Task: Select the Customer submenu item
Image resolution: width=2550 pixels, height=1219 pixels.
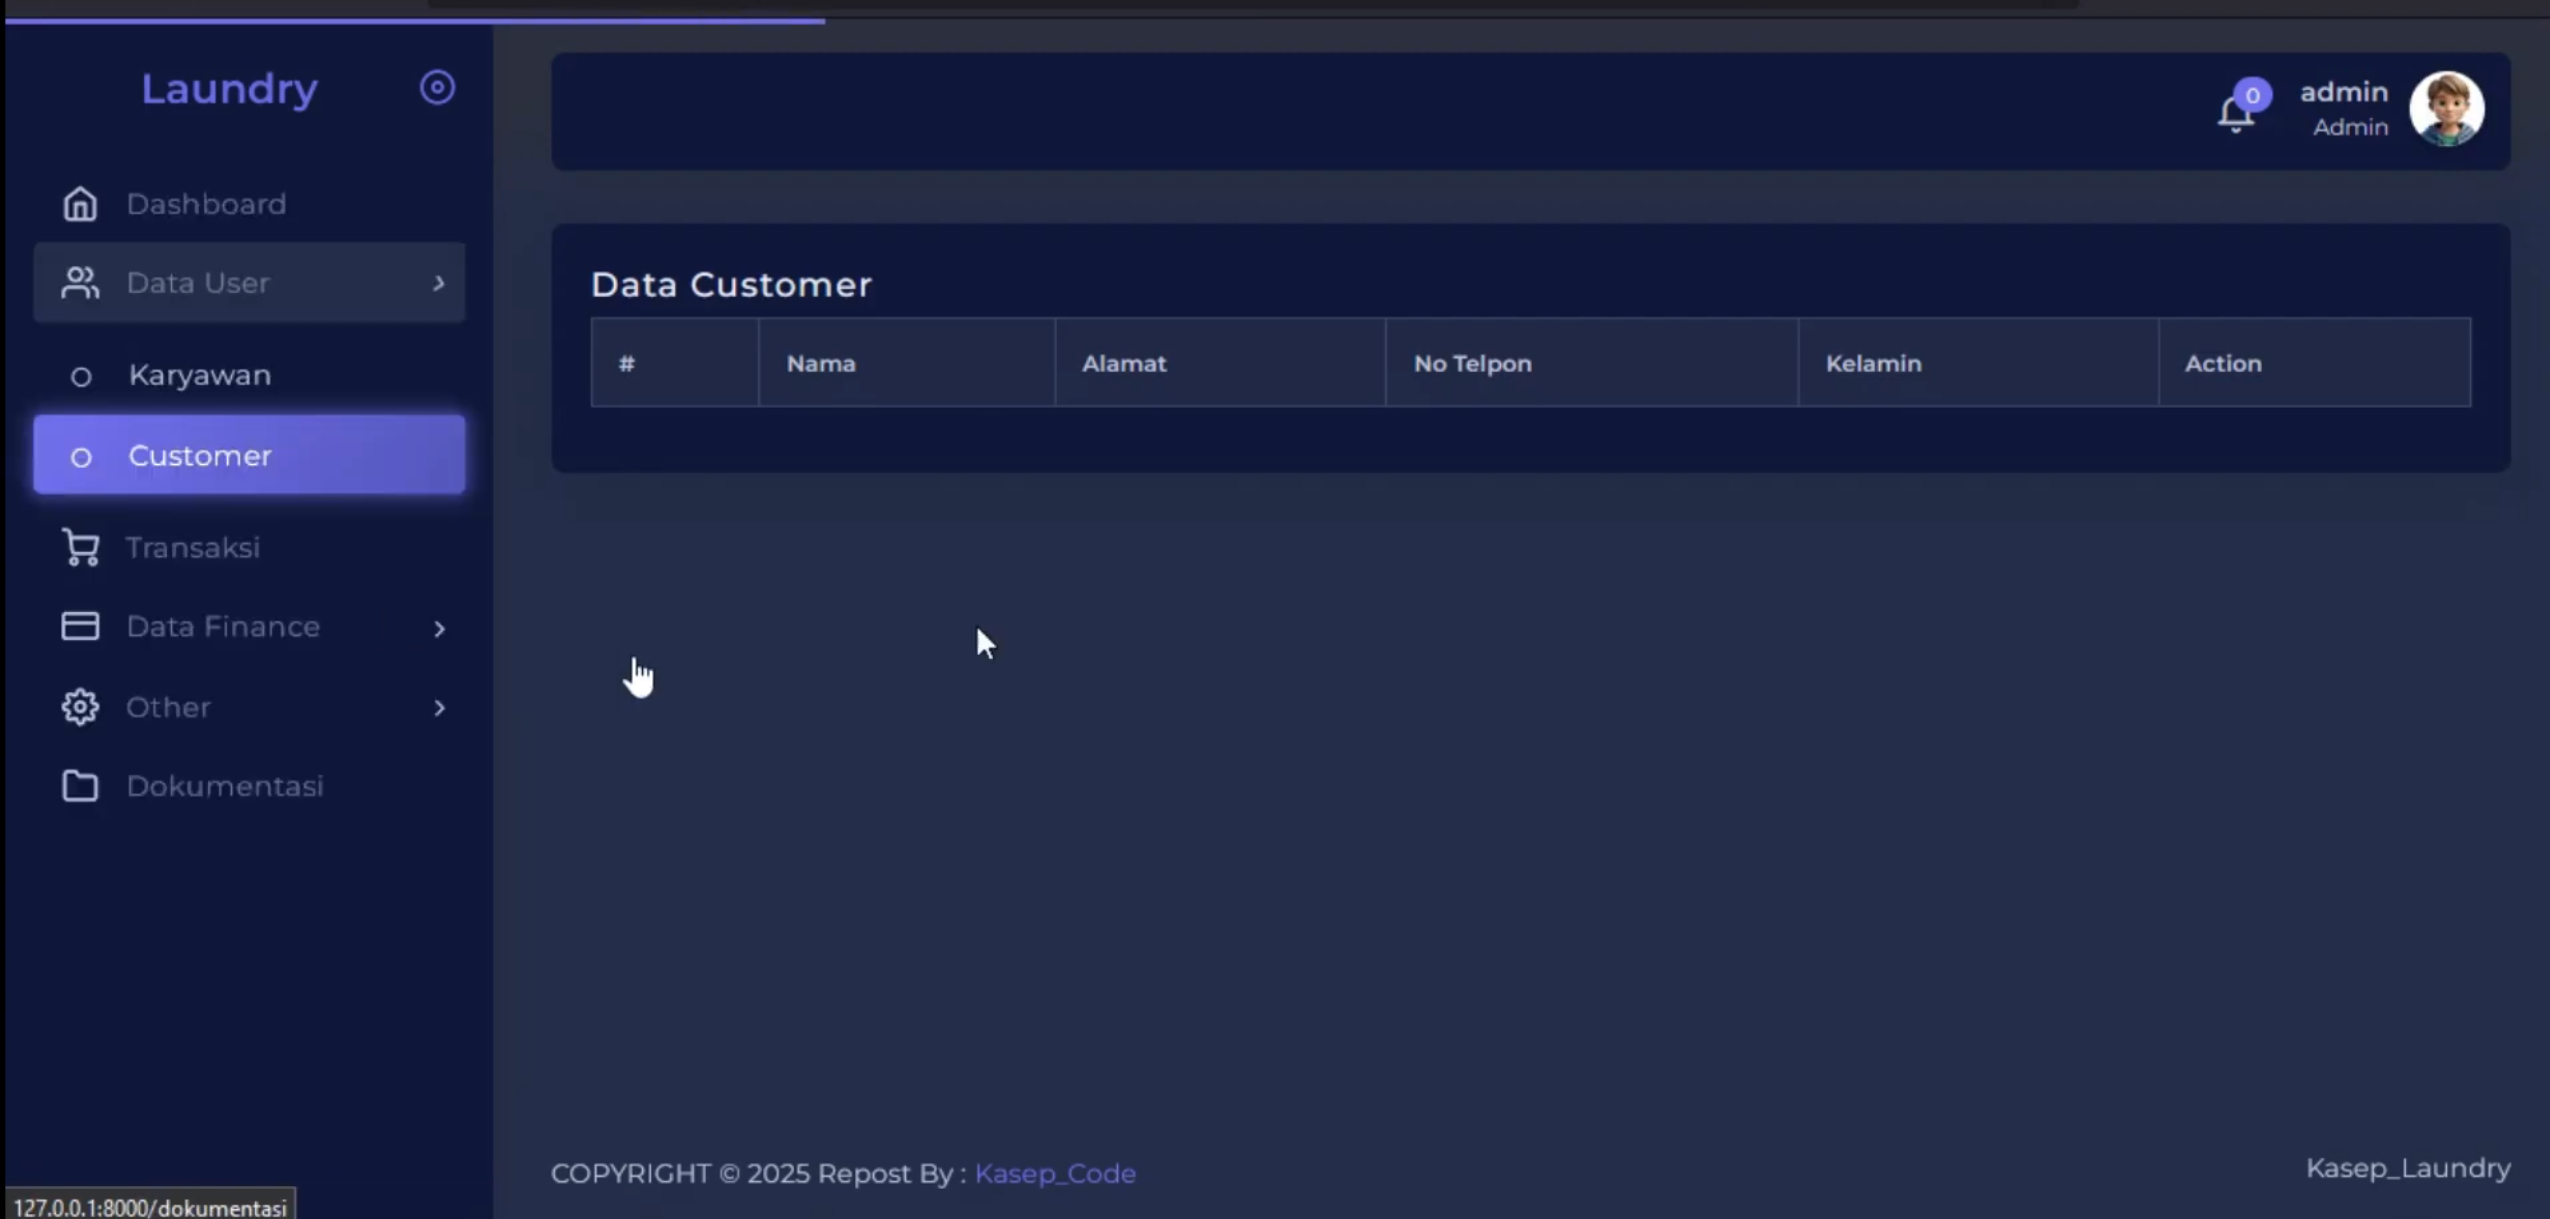Action: pyautogui.click(x=249, y=455)
